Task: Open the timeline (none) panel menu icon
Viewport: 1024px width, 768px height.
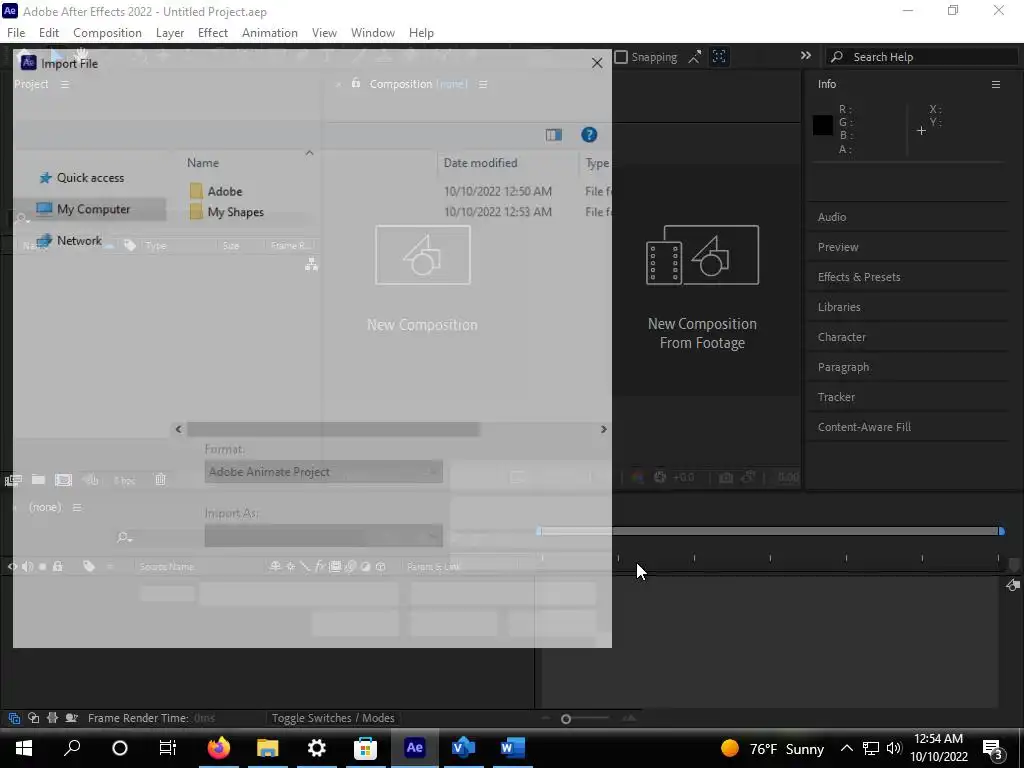Action: (x=77, y=507)
